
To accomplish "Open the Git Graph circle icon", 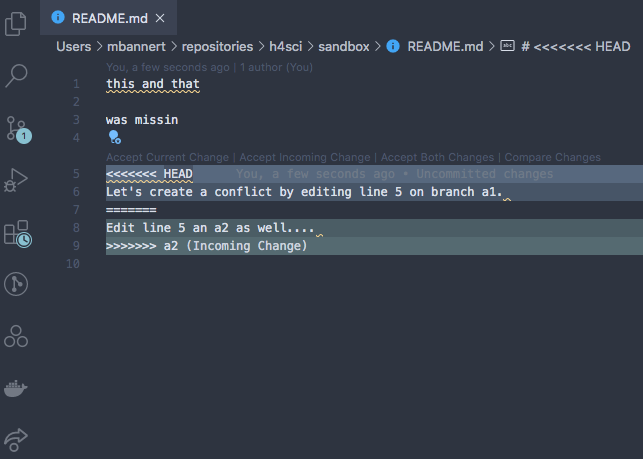I will pos(16,284).
